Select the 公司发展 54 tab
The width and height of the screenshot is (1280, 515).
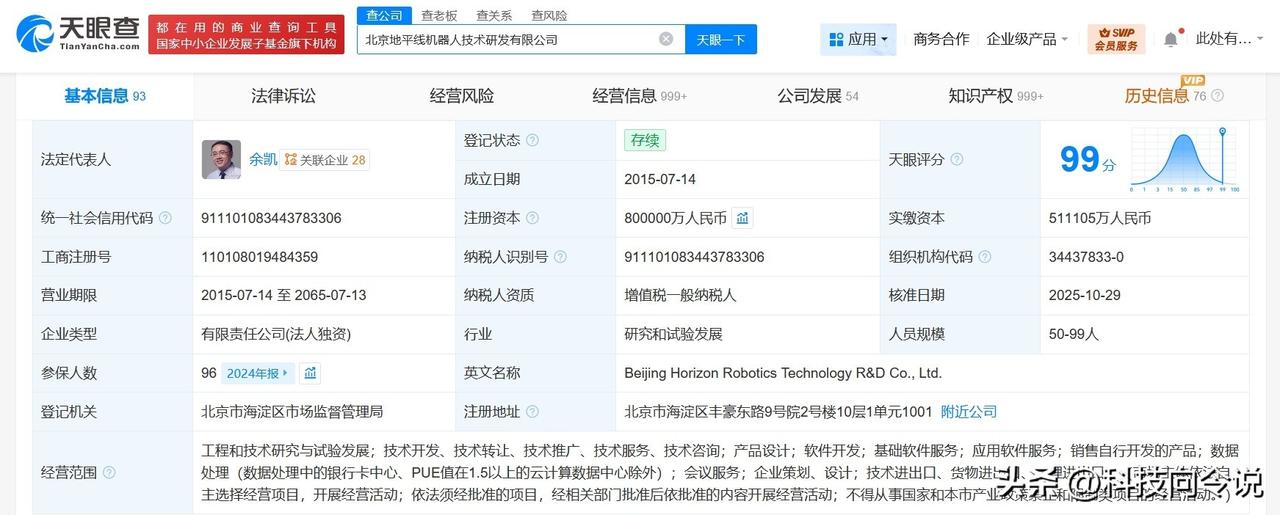[x=818, y=96]
